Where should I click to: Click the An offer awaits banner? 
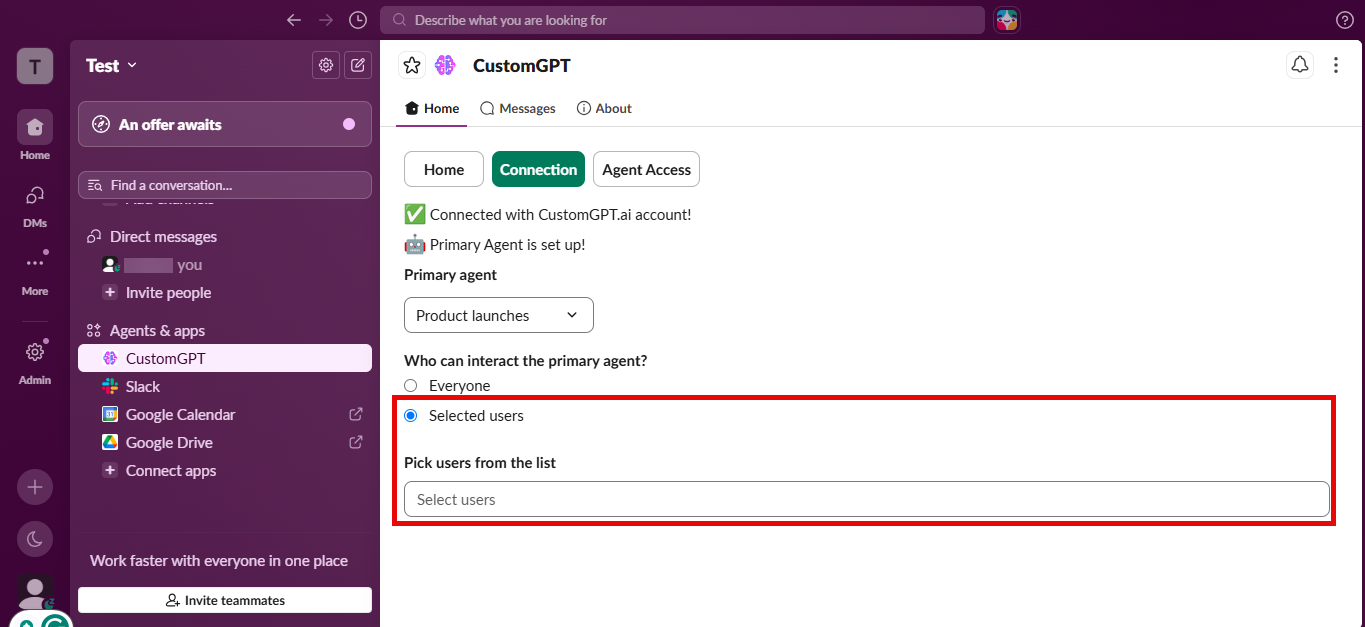coord(225,124)
